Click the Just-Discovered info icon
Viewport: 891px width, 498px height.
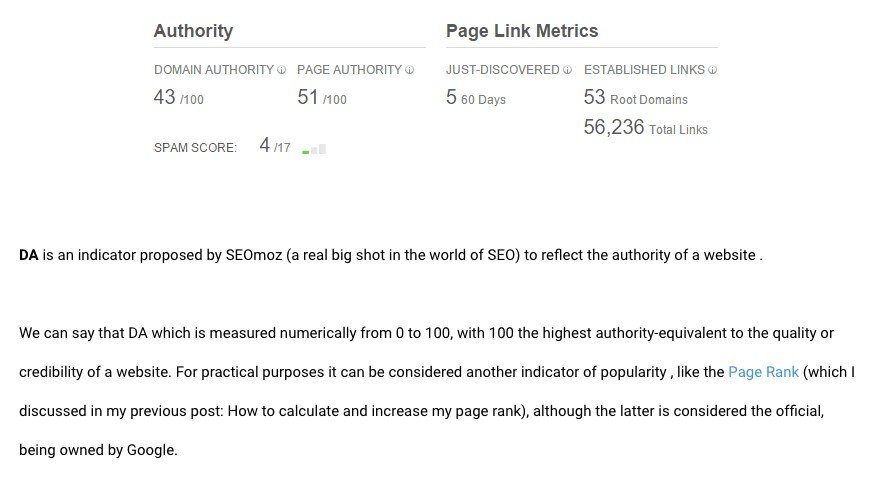(567, 70)
